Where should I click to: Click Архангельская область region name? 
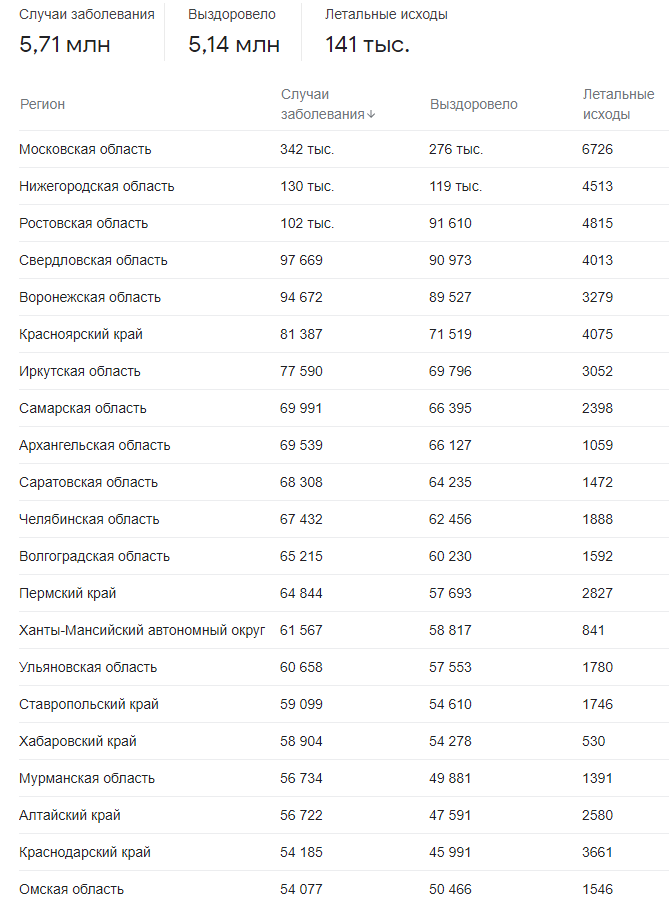tap(94, 445)
